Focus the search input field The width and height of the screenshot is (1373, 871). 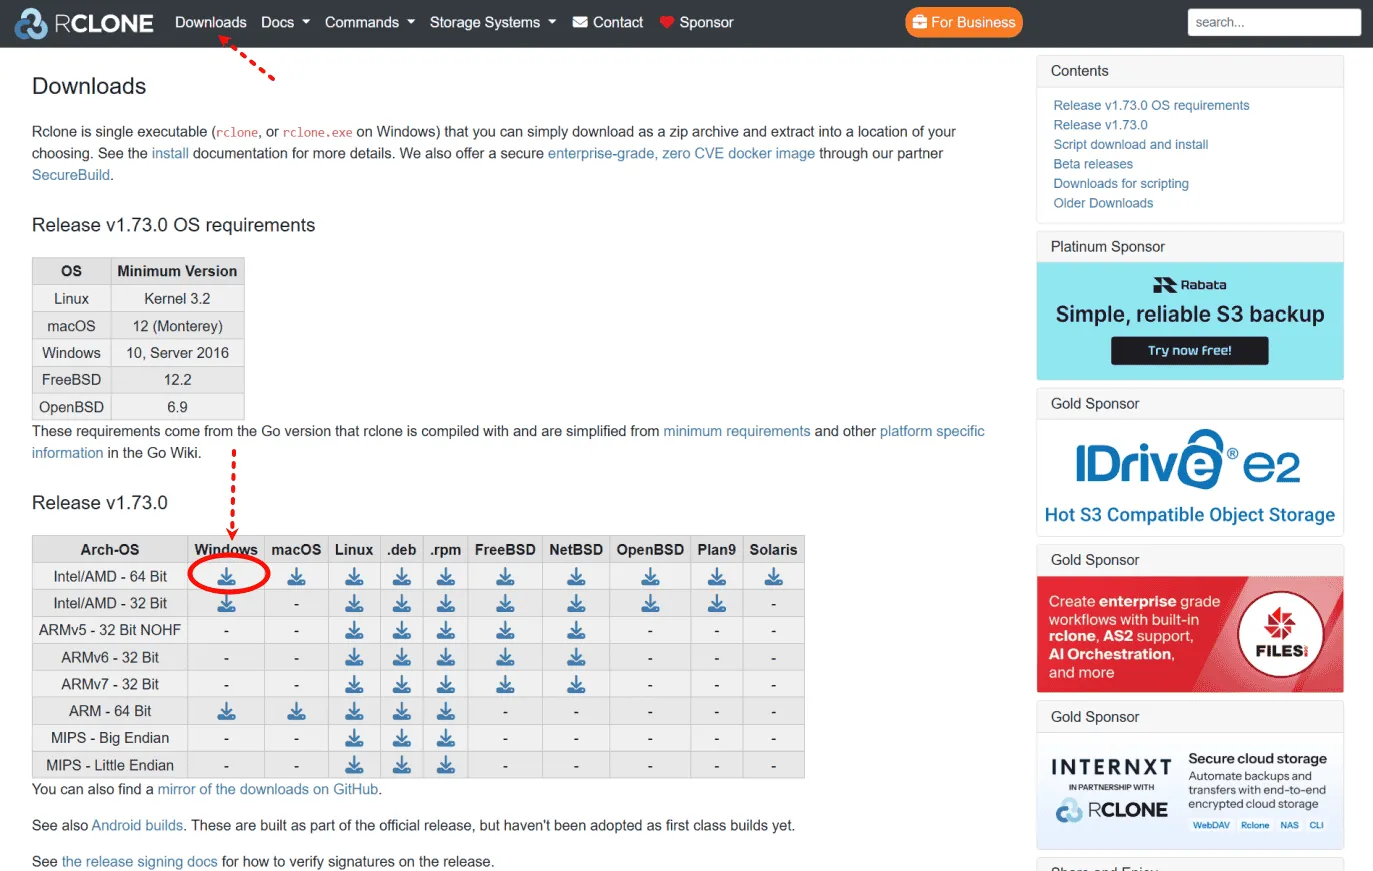[x=1273, y=22]
